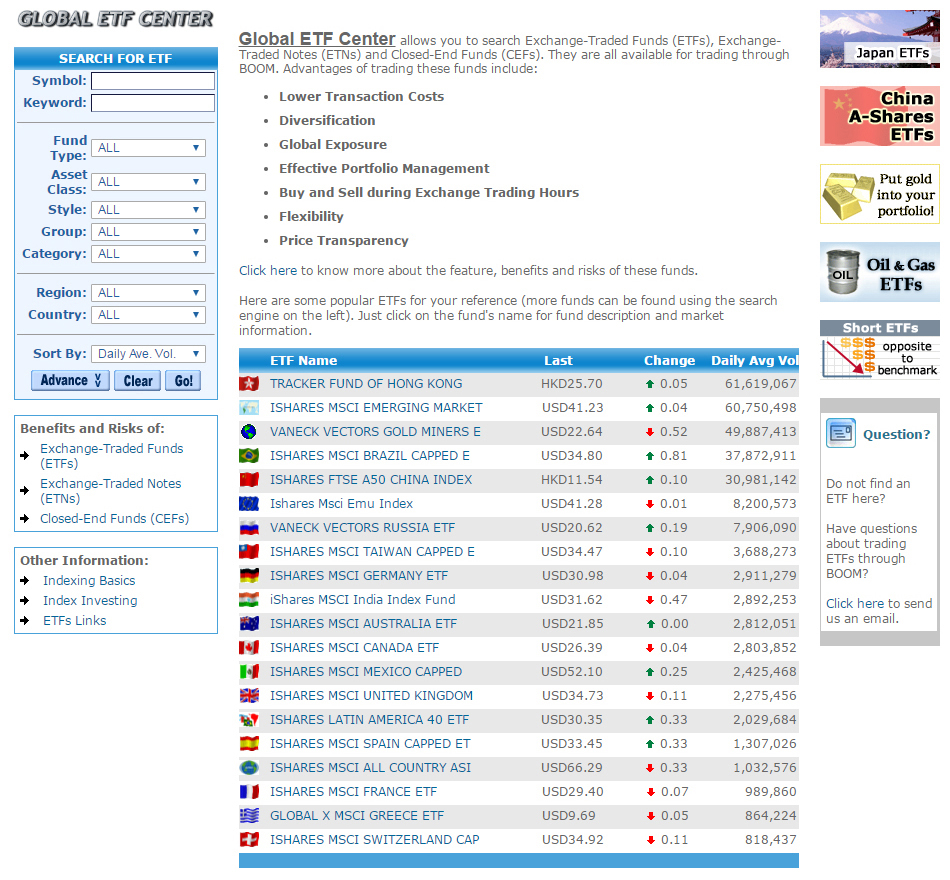
Task: Open ISHARES MSCI EMERGING MARKET fund page
Action: (376, 408)
